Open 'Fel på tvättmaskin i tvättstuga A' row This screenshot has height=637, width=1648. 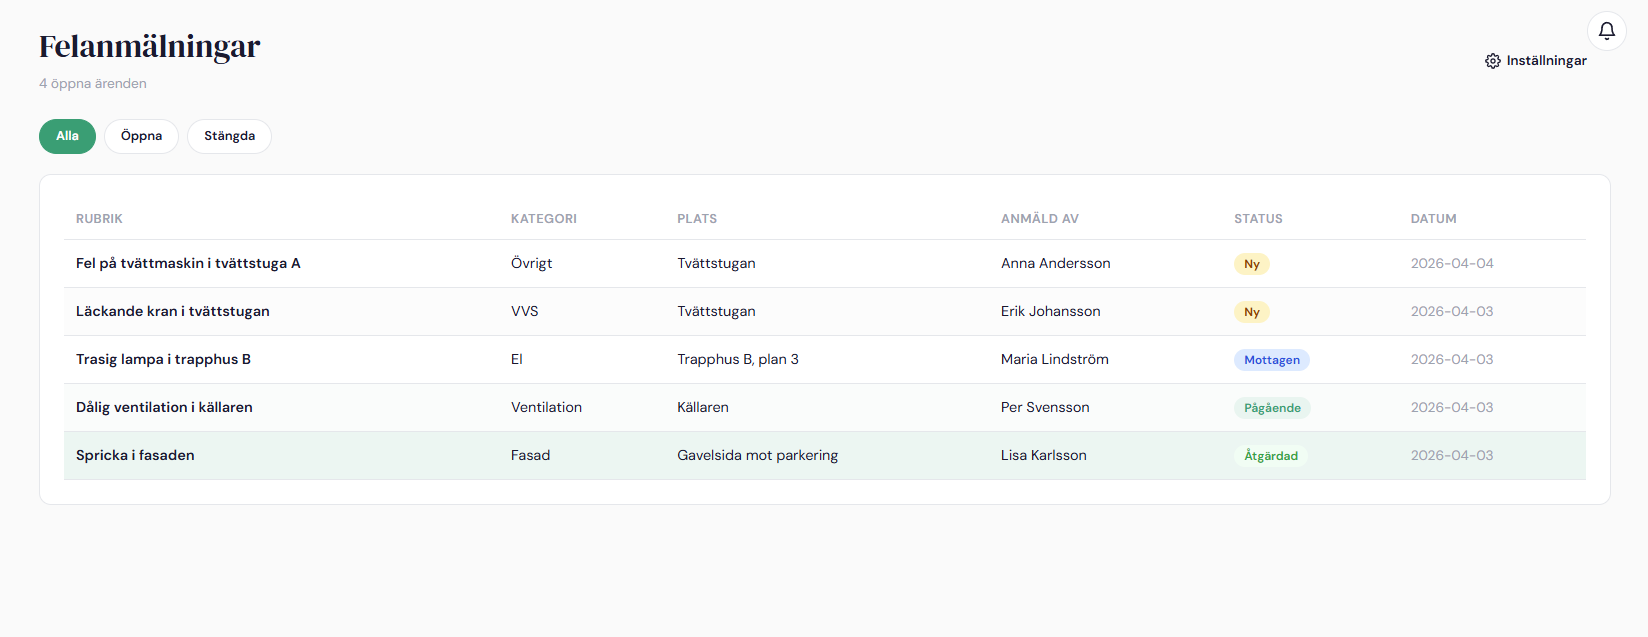tap(188, 264)
